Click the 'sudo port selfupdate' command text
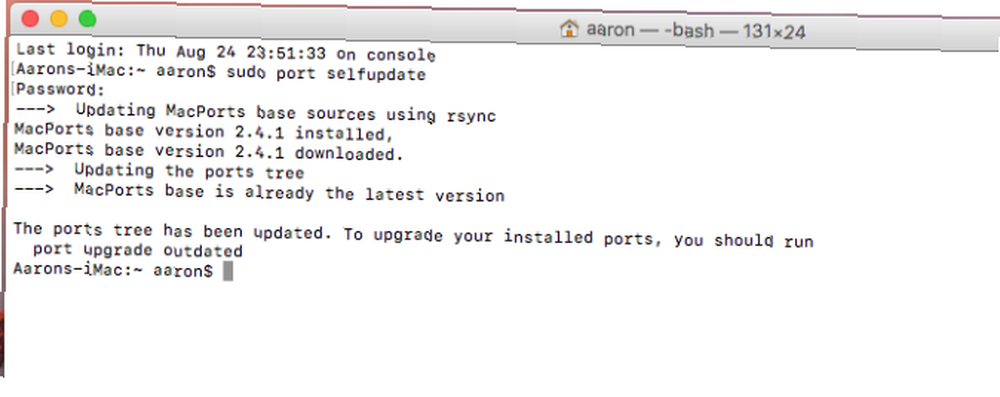1000x397 pixels. (x=326, y=73)
